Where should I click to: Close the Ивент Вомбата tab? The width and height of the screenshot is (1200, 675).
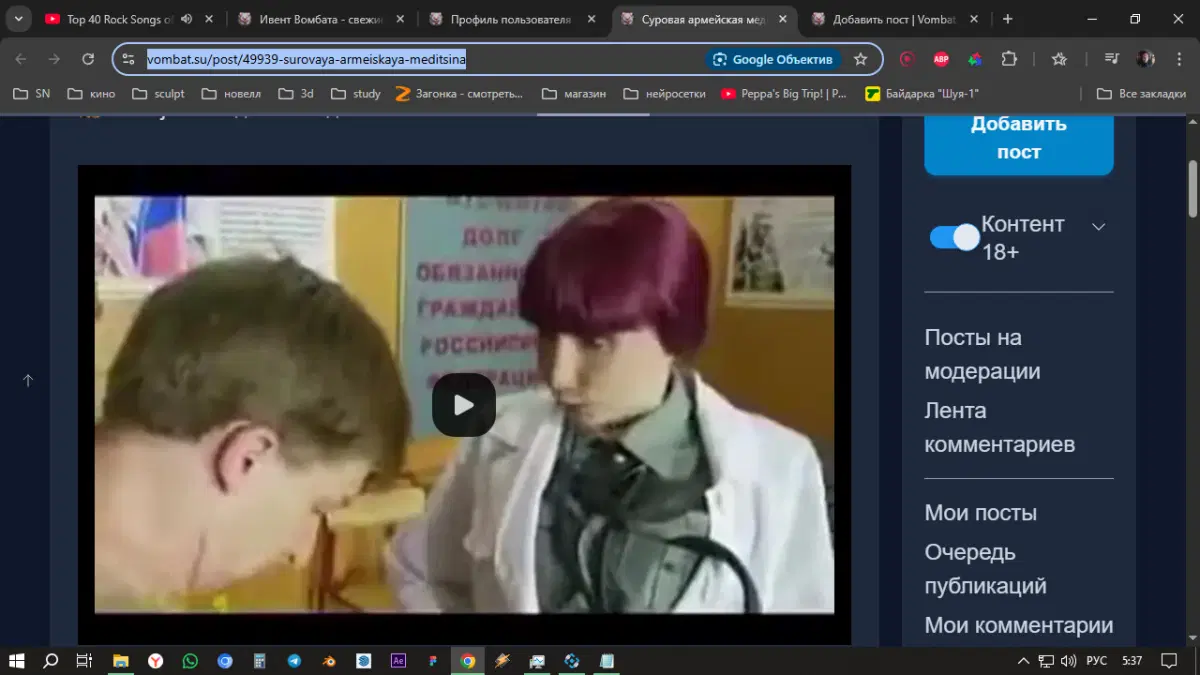(x=399, y=19)
